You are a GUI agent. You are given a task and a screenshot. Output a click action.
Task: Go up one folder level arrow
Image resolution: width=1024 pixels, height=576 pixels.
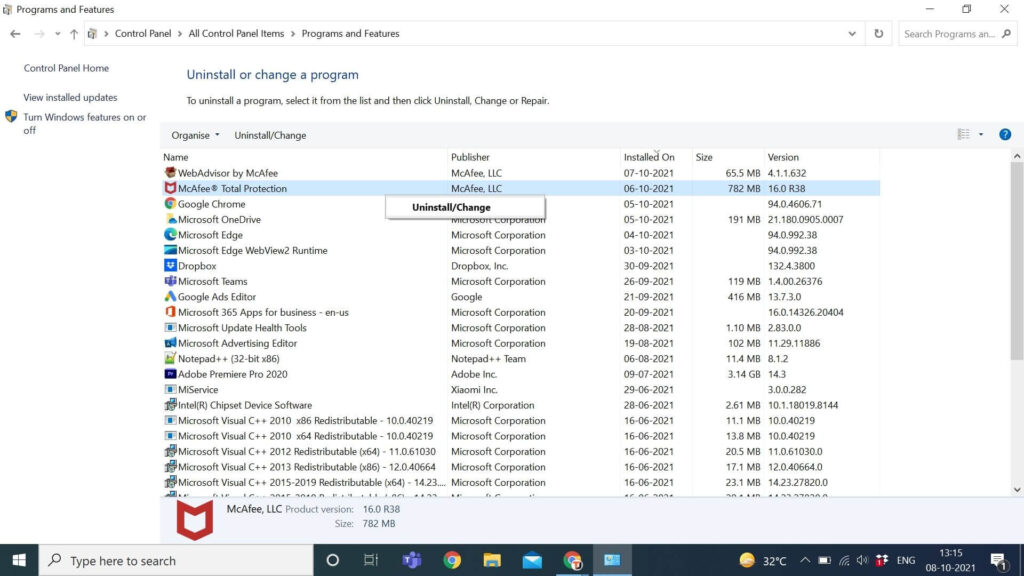(74, 34)
